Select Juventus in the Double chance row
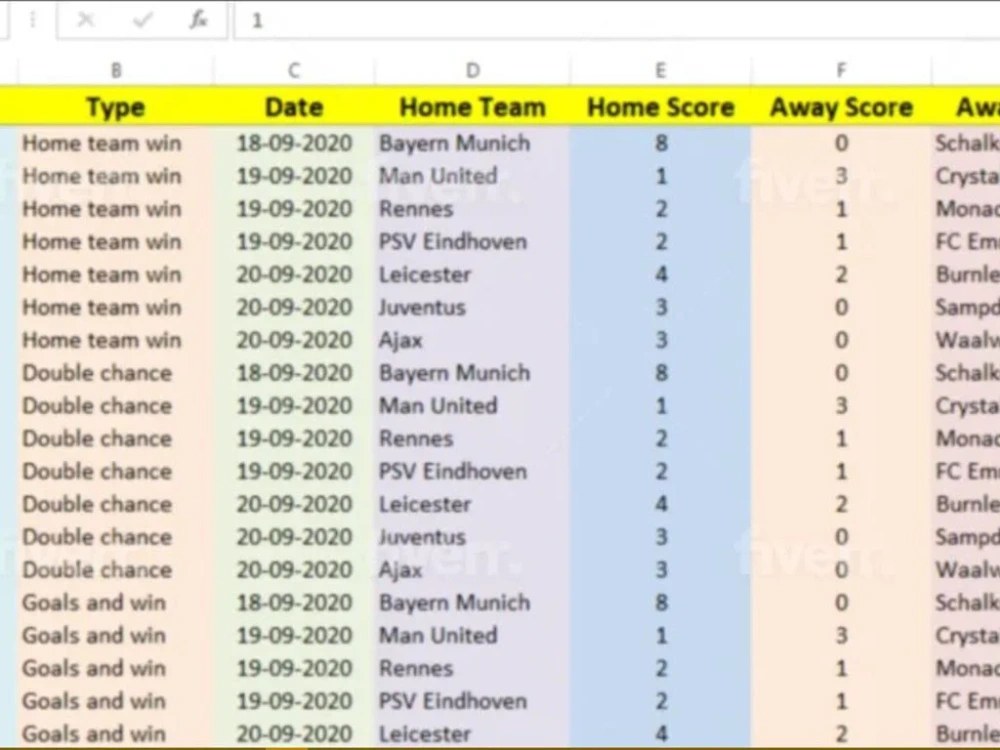 [x=472, y=537]
